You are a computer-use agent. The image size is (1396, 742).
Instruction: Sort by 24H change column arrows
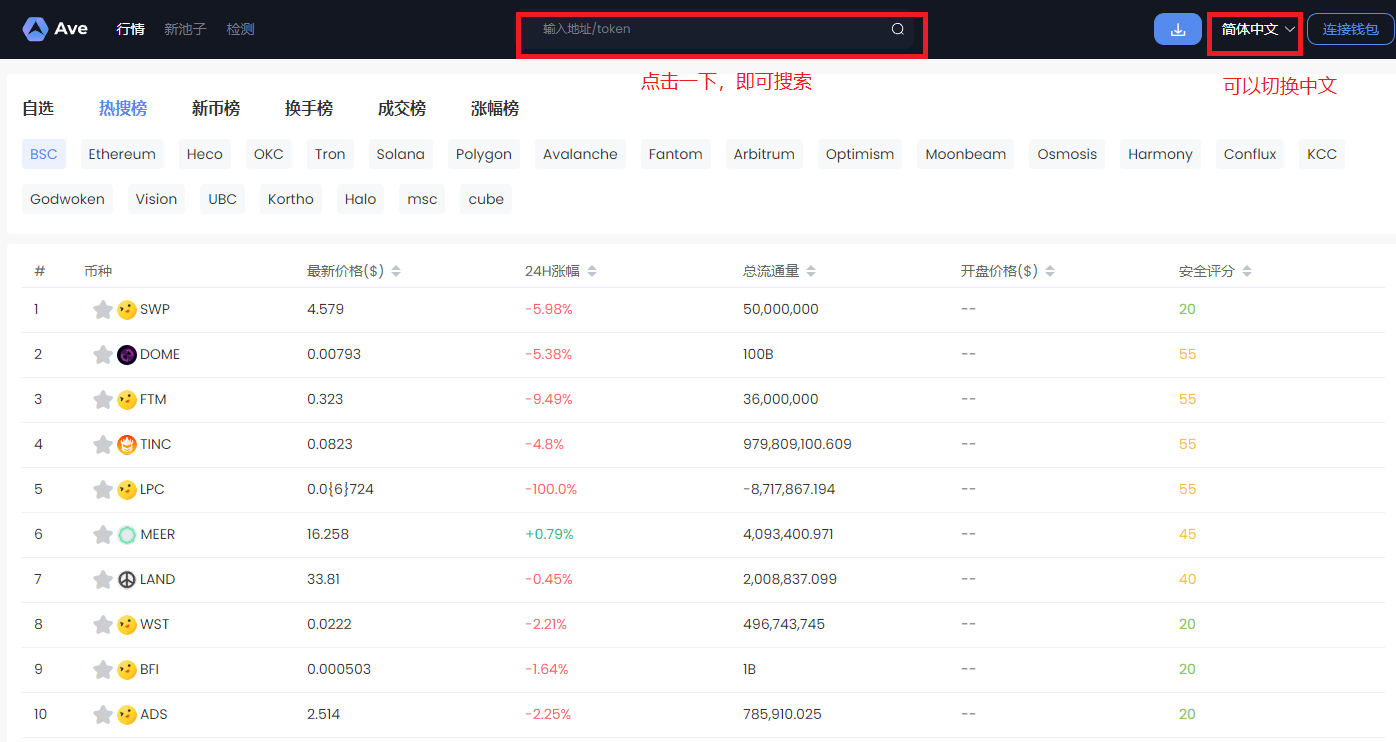(x=592, y=272)
